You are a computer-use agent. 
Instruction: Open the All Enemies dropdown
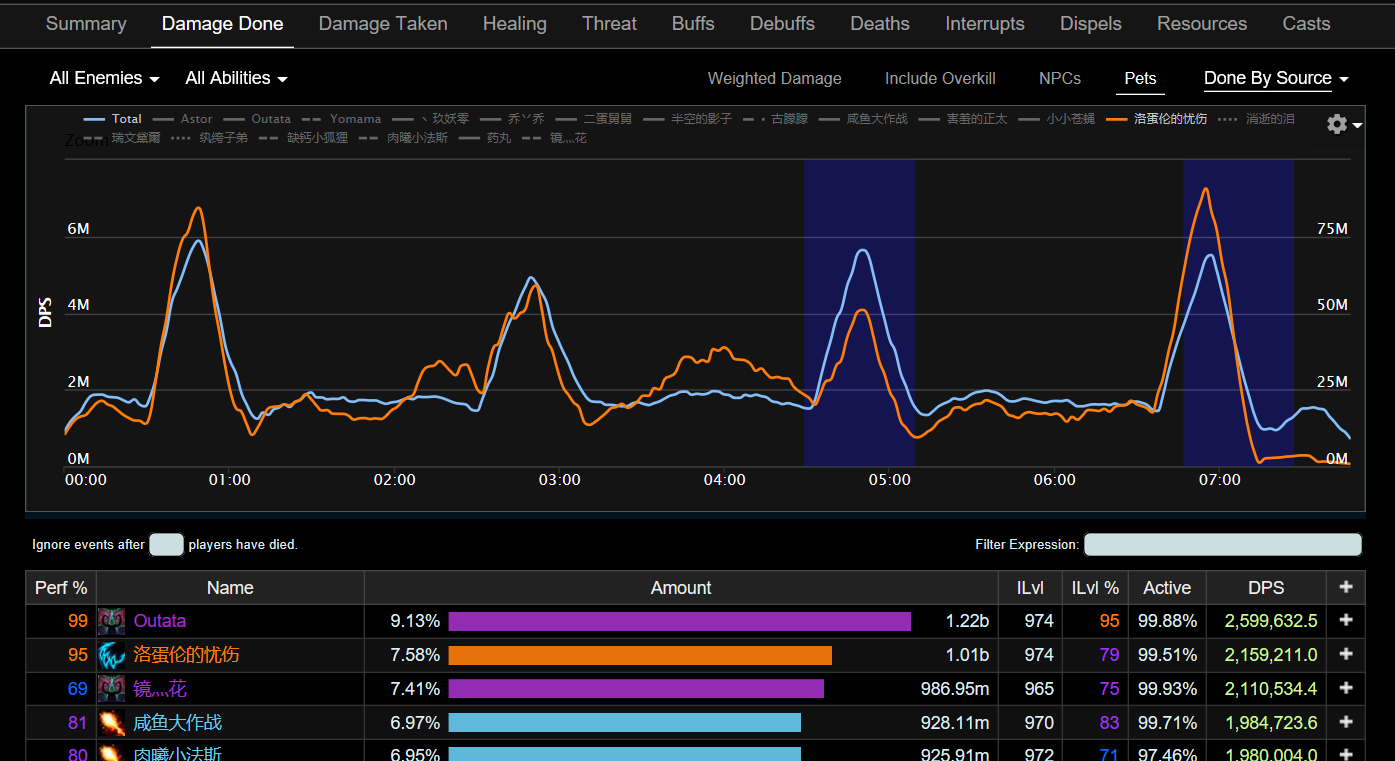104,78
